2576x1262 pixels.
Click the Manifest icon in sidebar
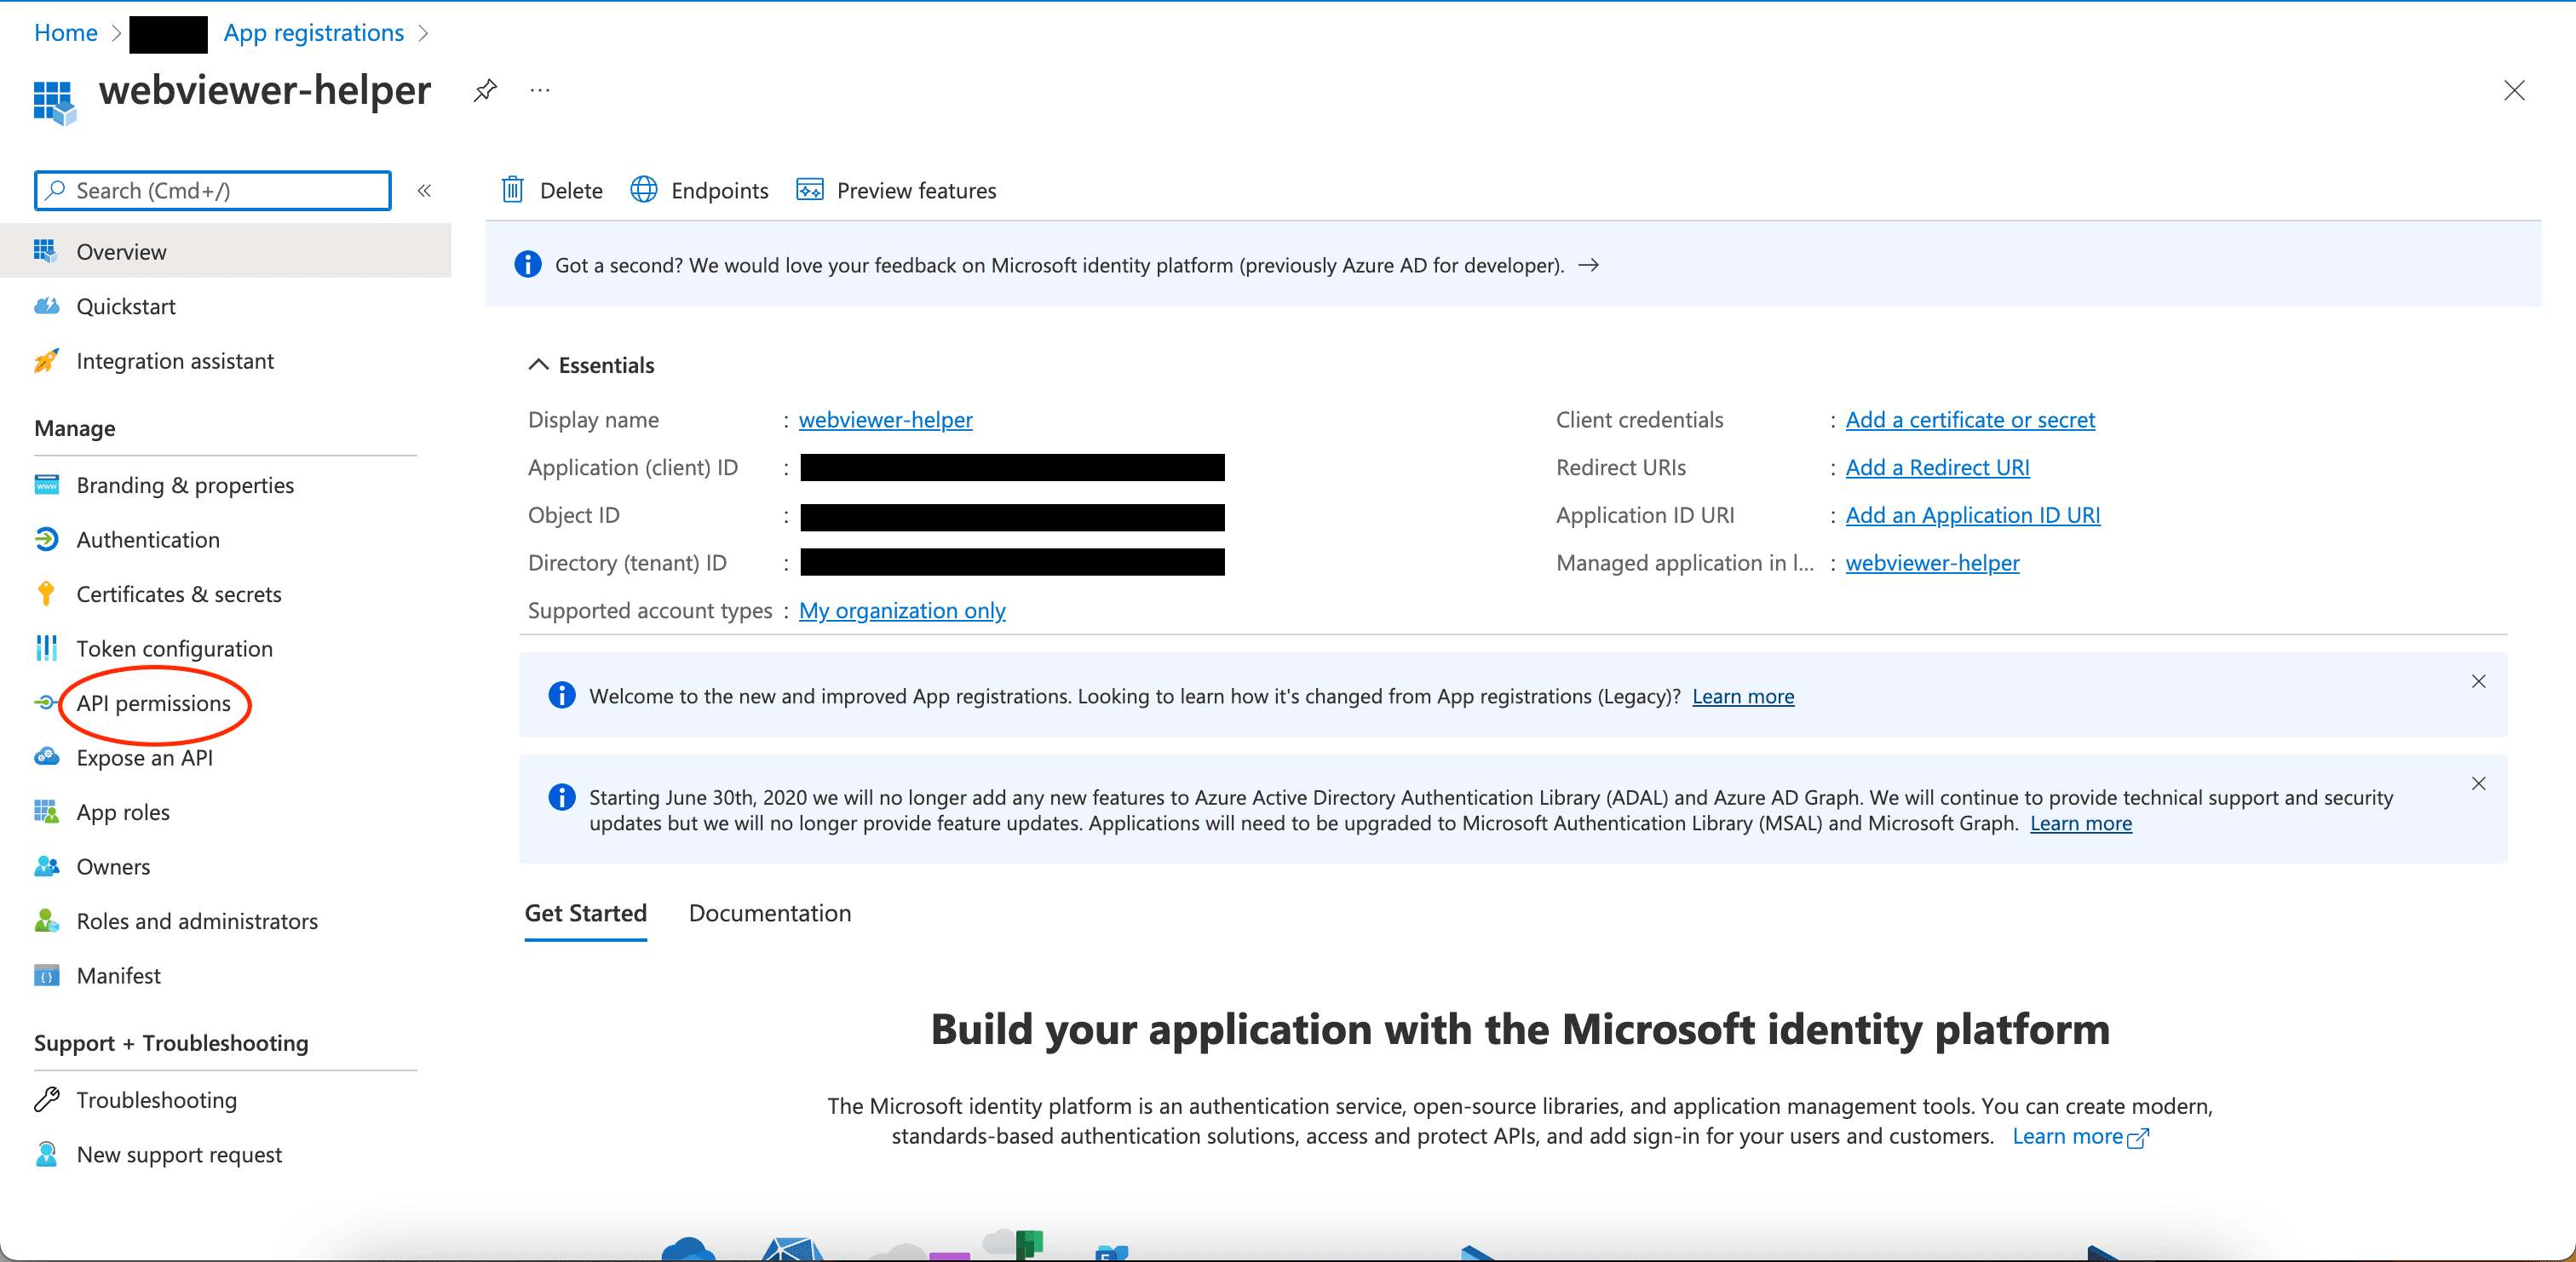tap(46, 976)
